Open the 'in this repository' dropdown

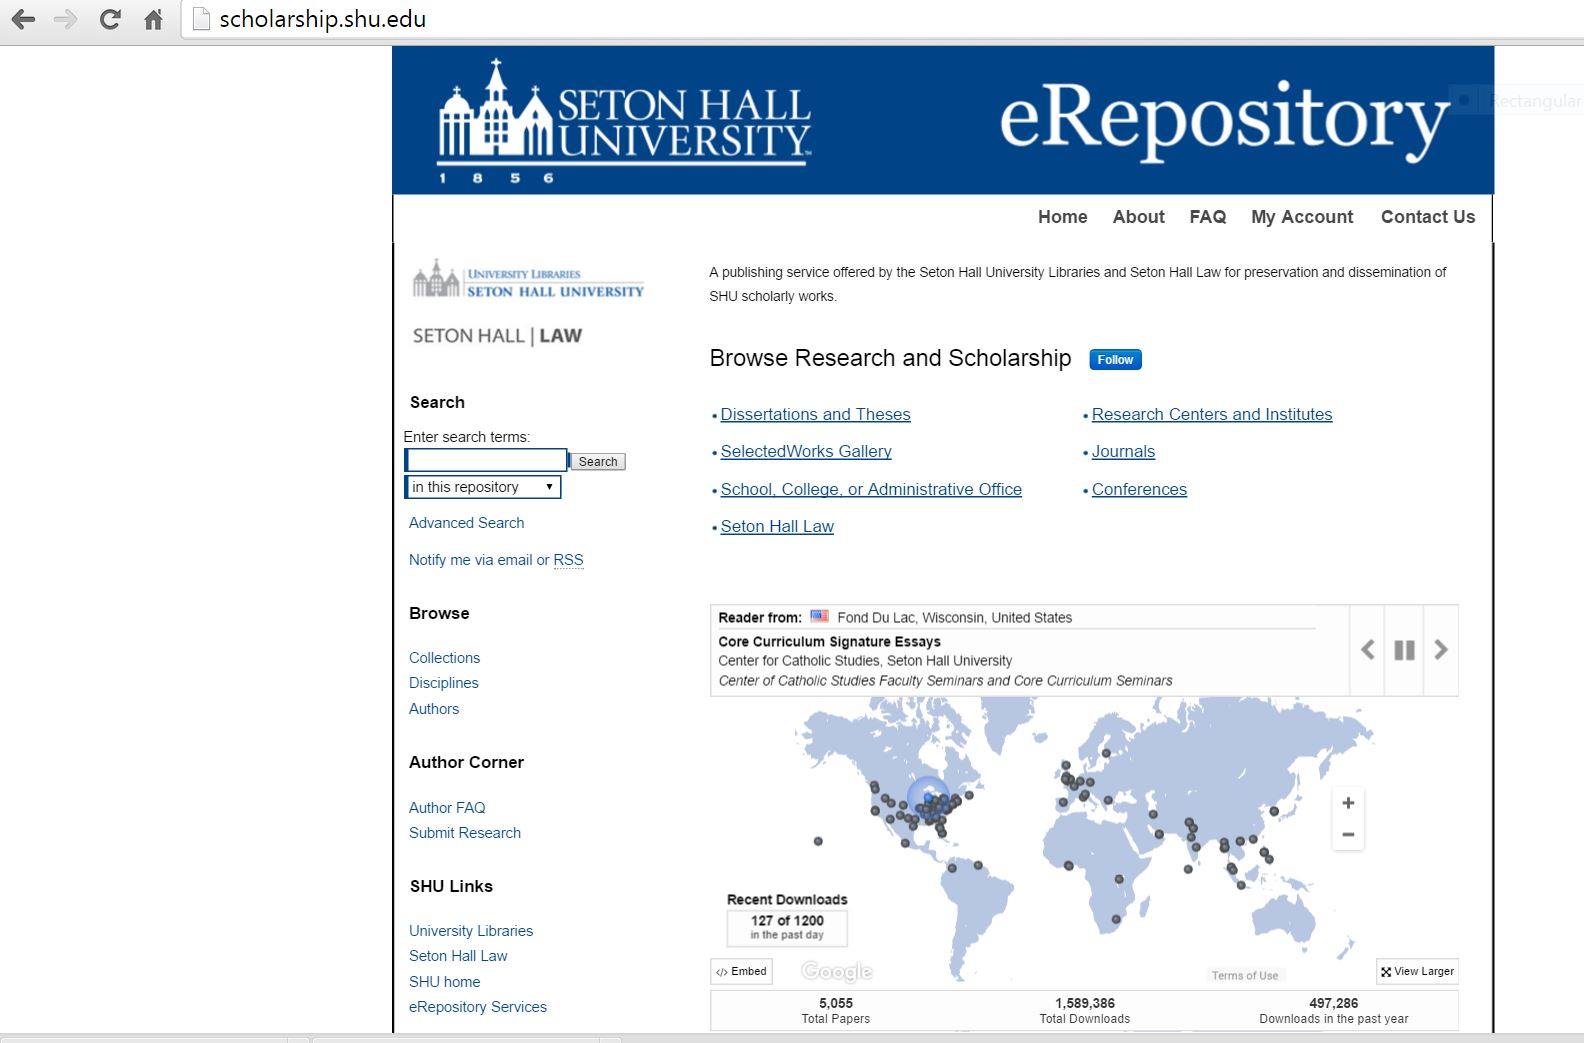(483, 487)
